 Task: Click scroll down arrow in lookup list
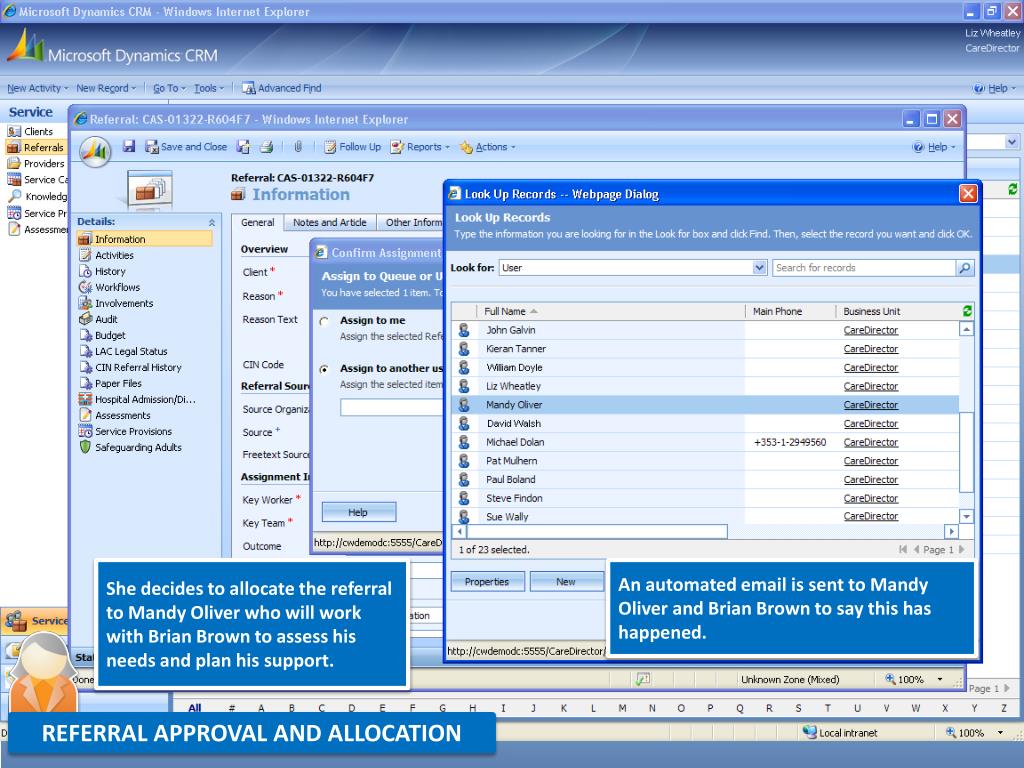[966, 516]
